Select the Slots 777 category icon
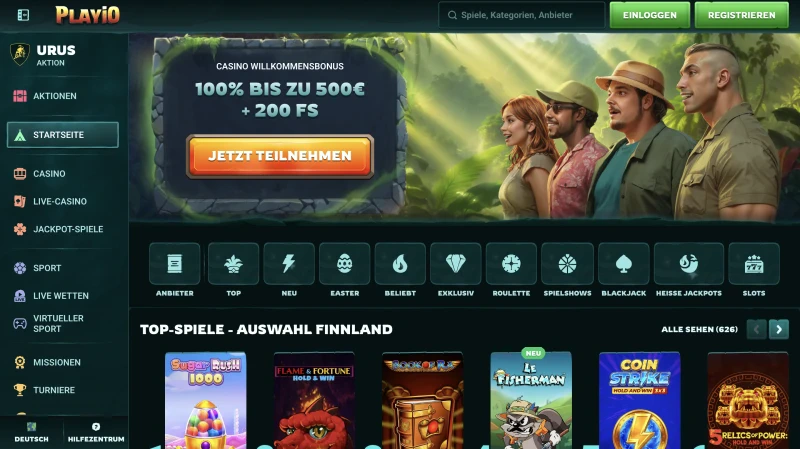 tap(754, 264)
